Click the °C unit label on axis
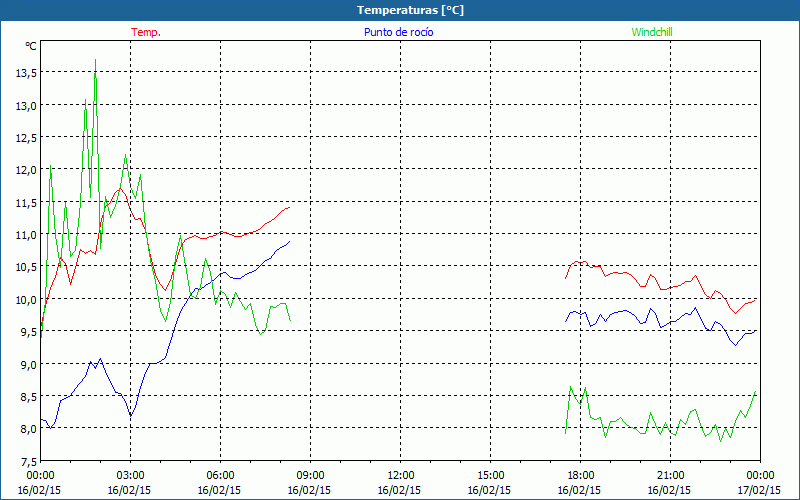The height and width of the screenshot is (500, 800). pyautogui.click(x=31, y=46)
